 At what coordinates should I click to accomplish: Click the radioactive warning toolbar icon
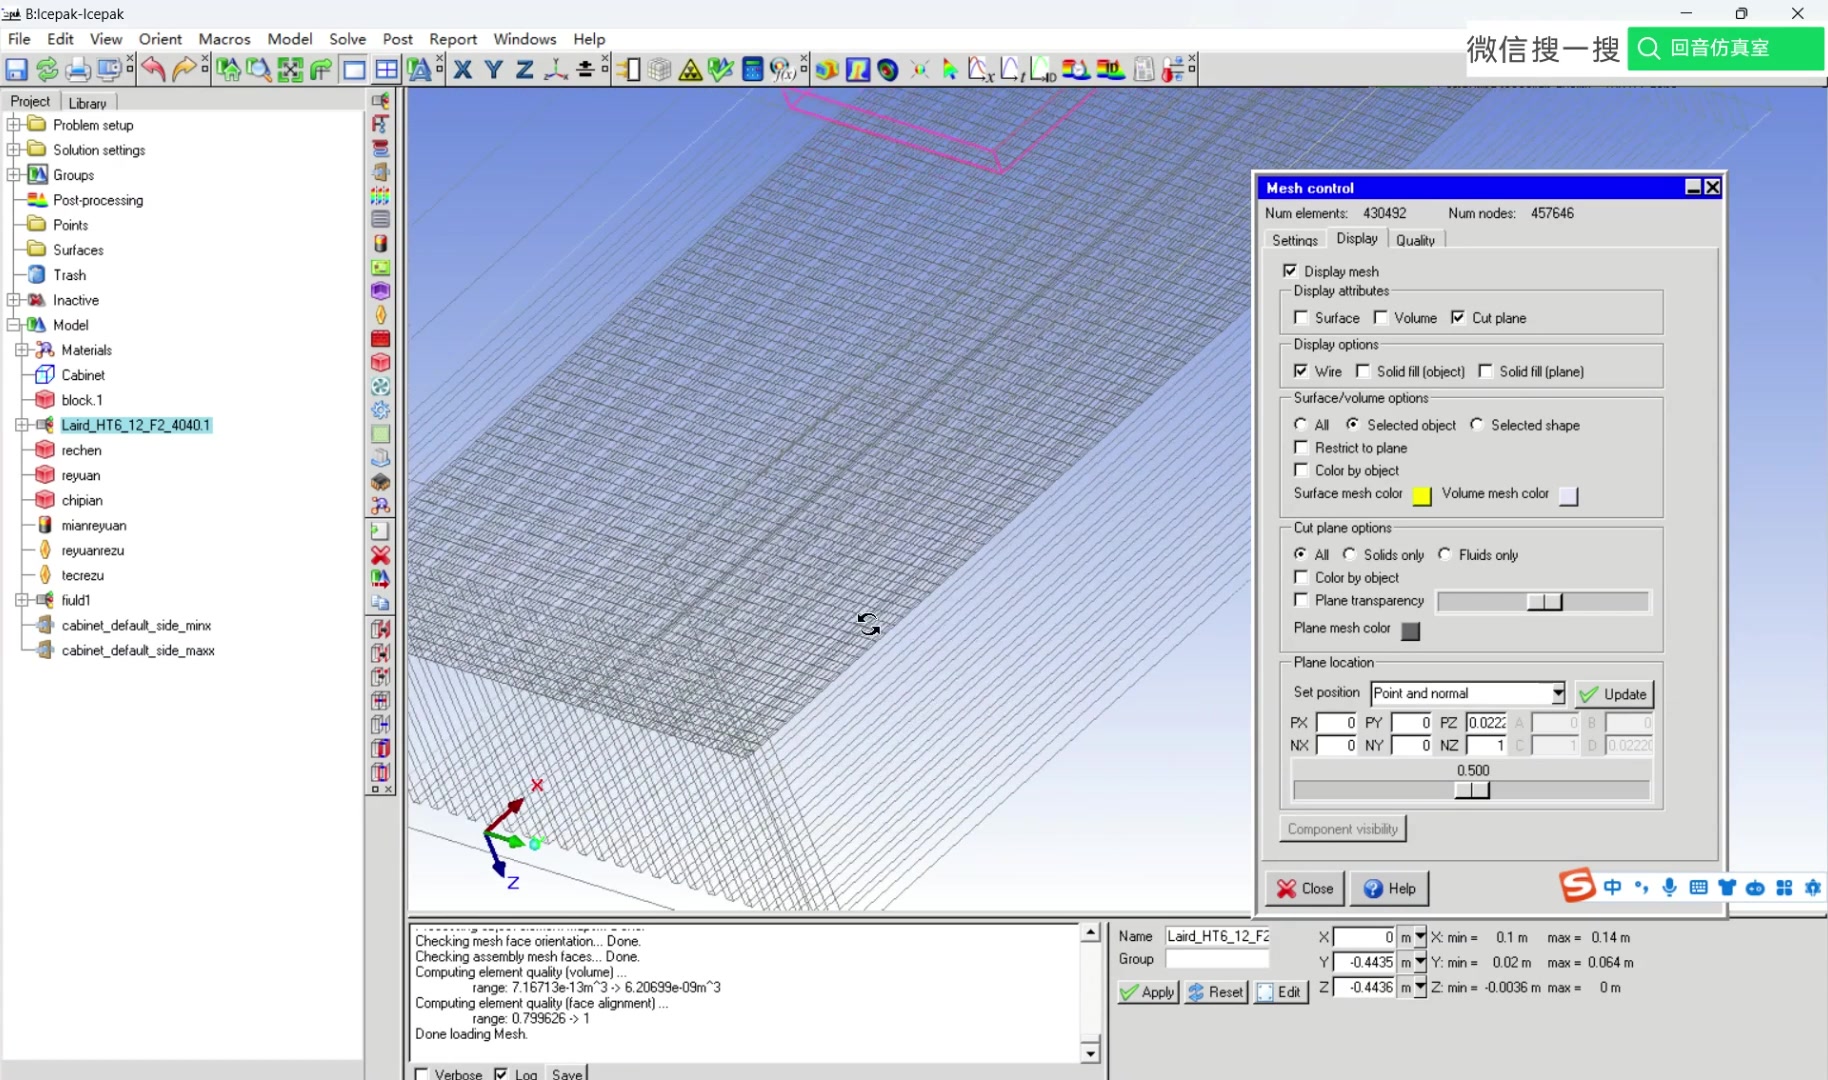(x=692, y=69)
